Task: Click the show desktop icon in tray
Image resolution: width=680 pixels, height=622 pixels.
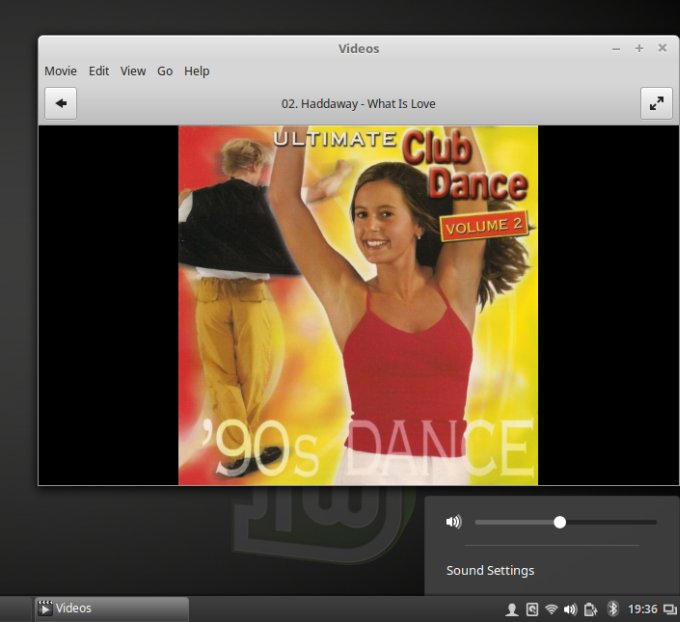Action: tap(670, 609)
